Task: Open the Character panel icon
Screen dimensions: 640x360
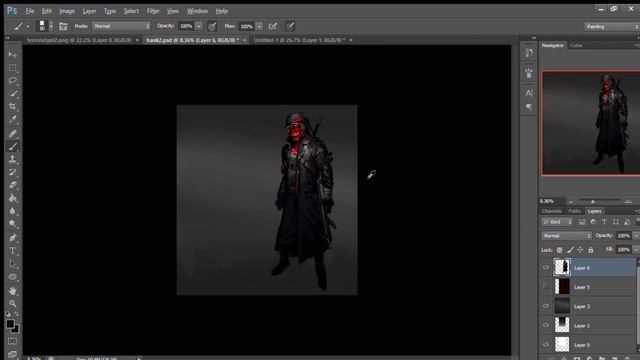Action: tap(529, 93)
